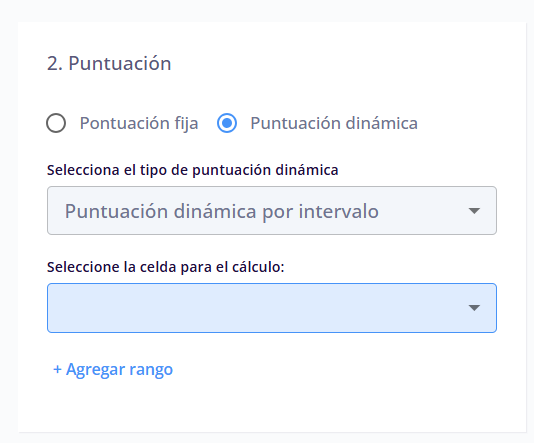Click the + Agregar rango link

point(113,369)
